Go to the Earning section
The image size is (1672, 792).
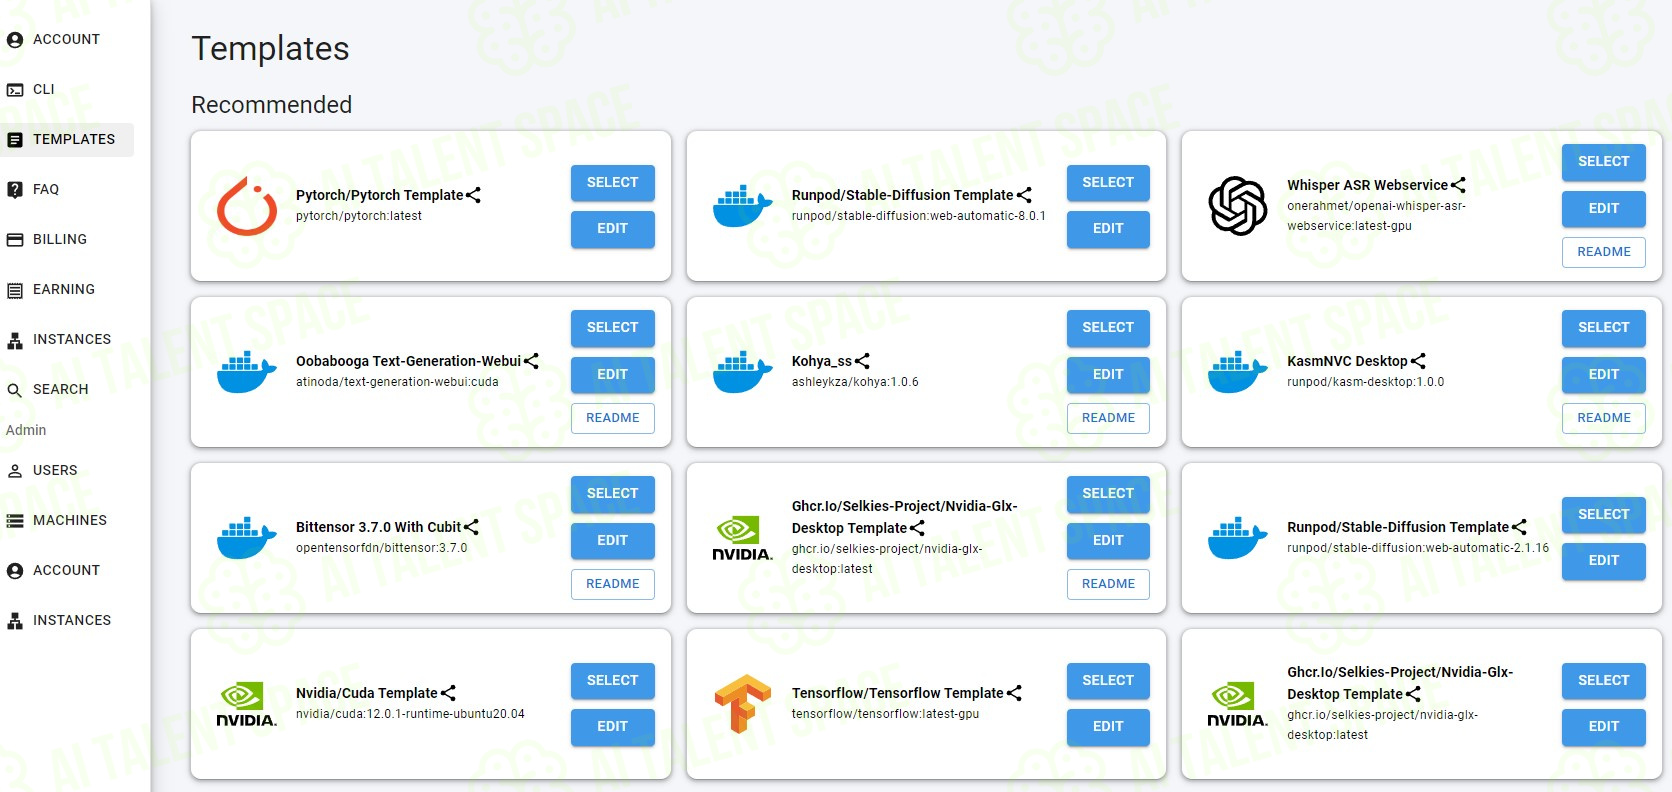[67, 290]
